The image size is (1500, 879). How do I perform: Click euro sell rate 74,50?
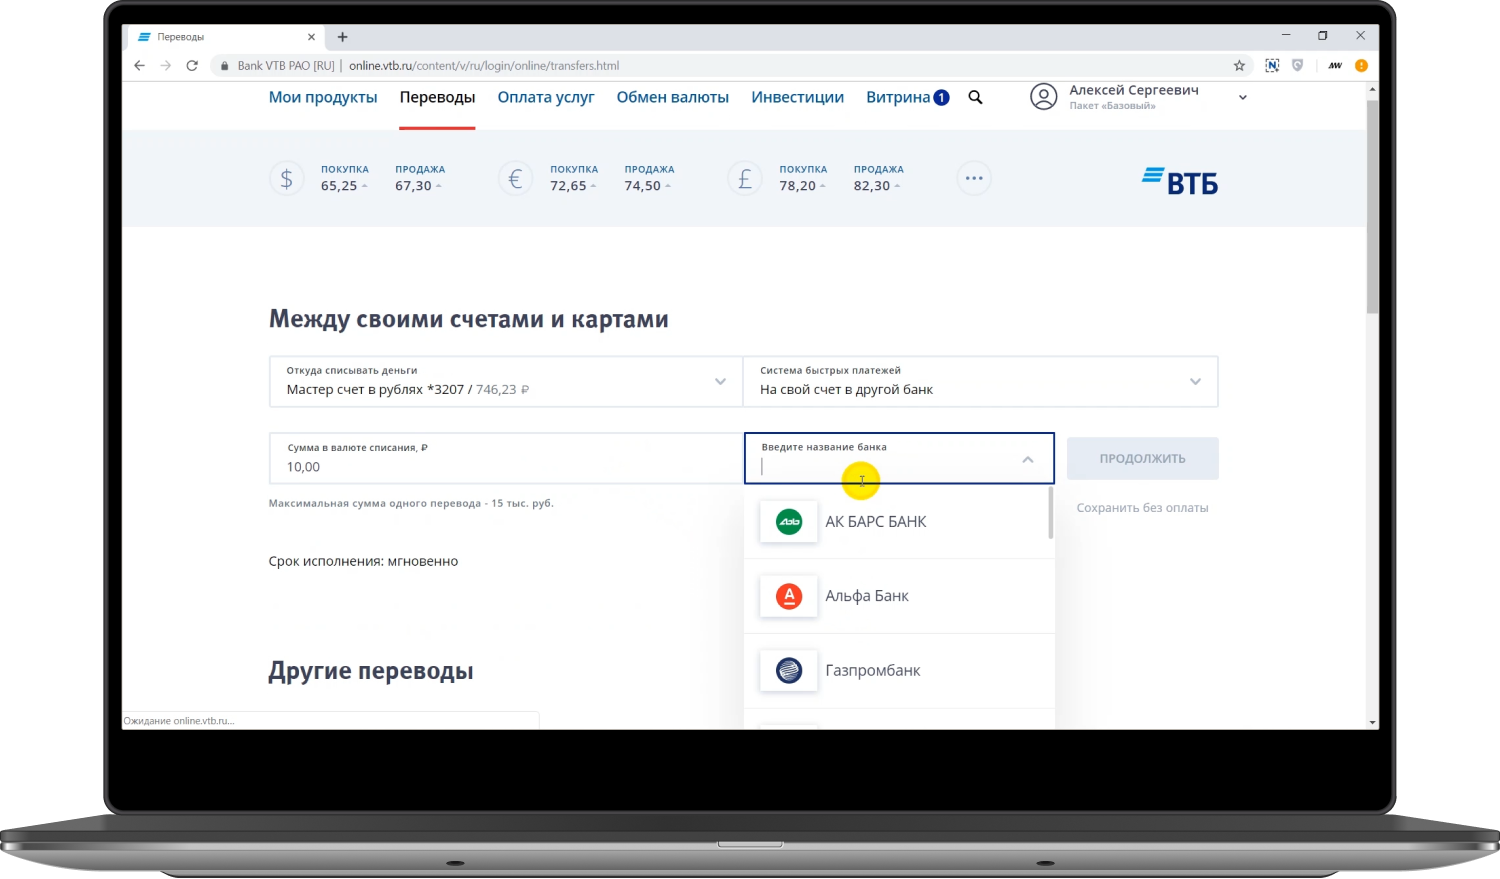[x=642, y=186]
